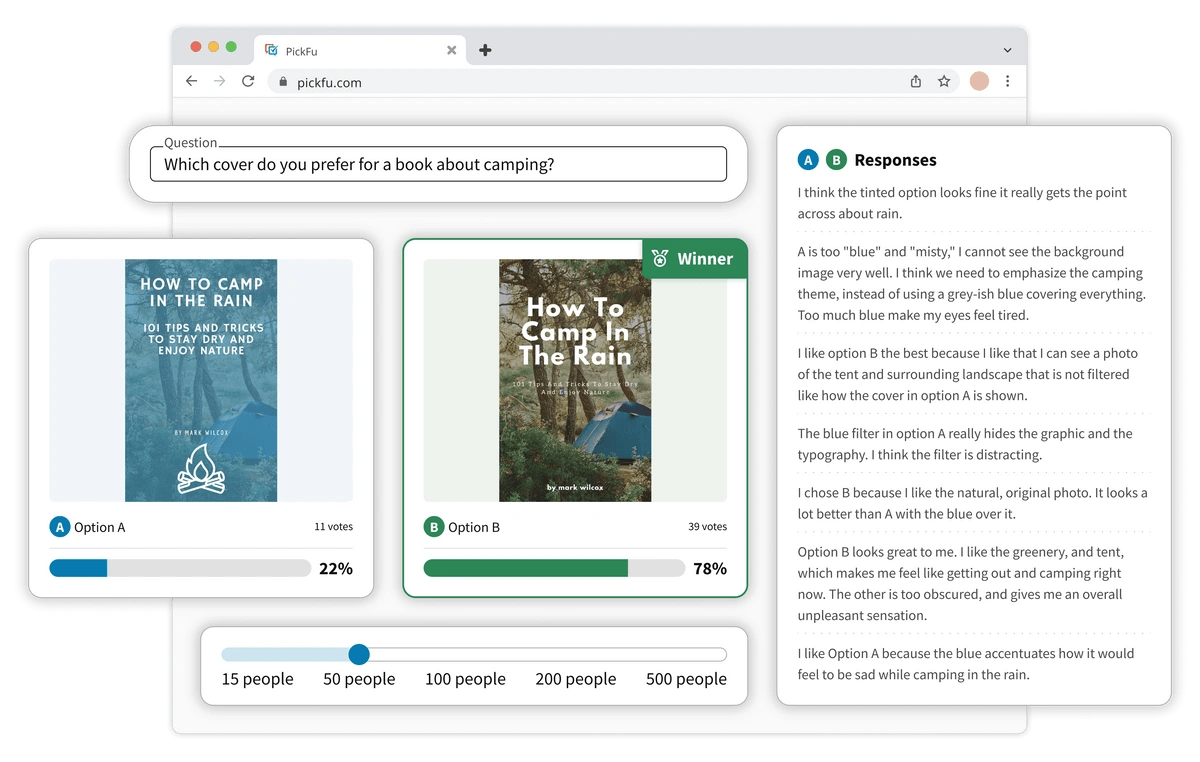Screen dimensions: 1200x762
Task: Reload pickfu.com with the refresh icon
Action: coord(248,81)
